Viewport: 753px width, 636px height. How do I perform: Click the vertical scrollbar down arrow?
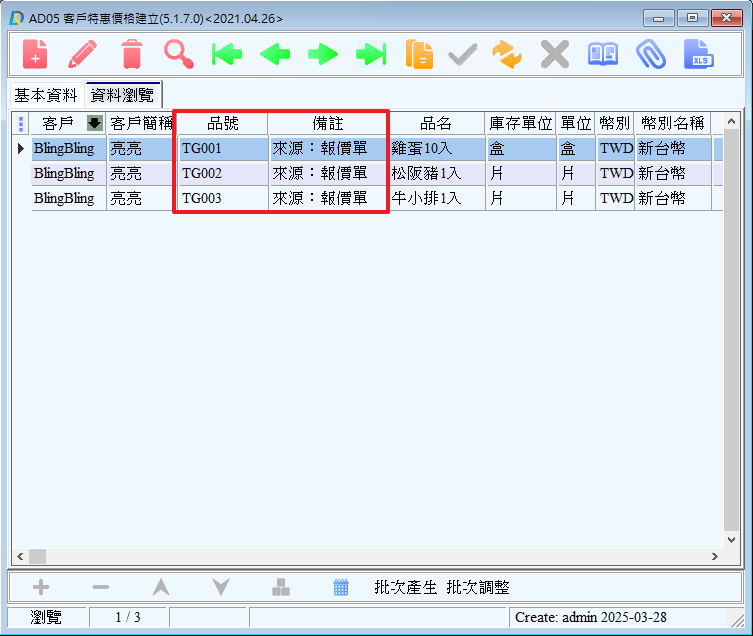pyautogui.click(x=731, y=539)
